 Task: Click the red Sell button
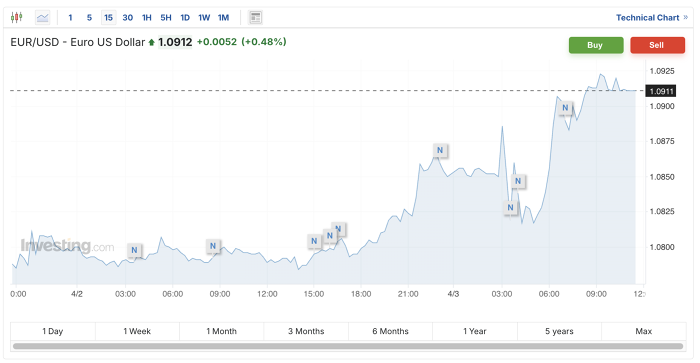coord(658,45)
